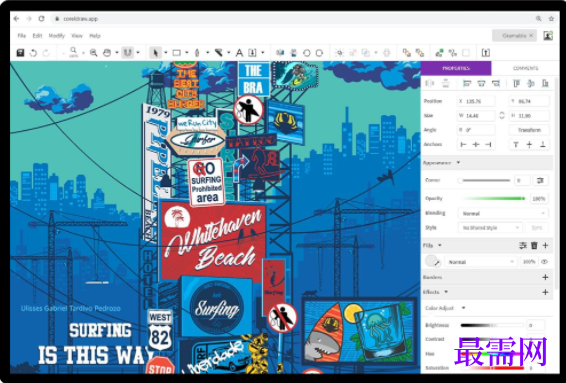
Task: Open the fill Normal blend dropdown
Action: (x=481, y=262)
